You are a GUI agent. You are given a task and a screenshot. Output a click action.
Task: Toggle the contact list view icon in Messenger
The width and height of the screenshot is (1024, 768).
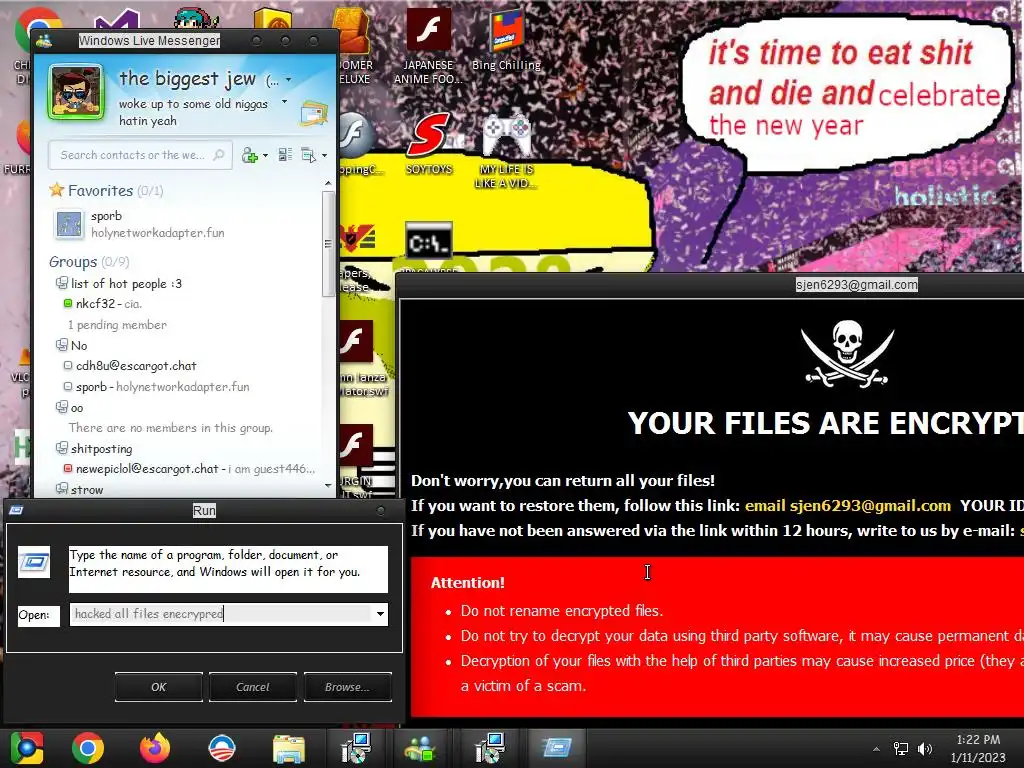285,155
